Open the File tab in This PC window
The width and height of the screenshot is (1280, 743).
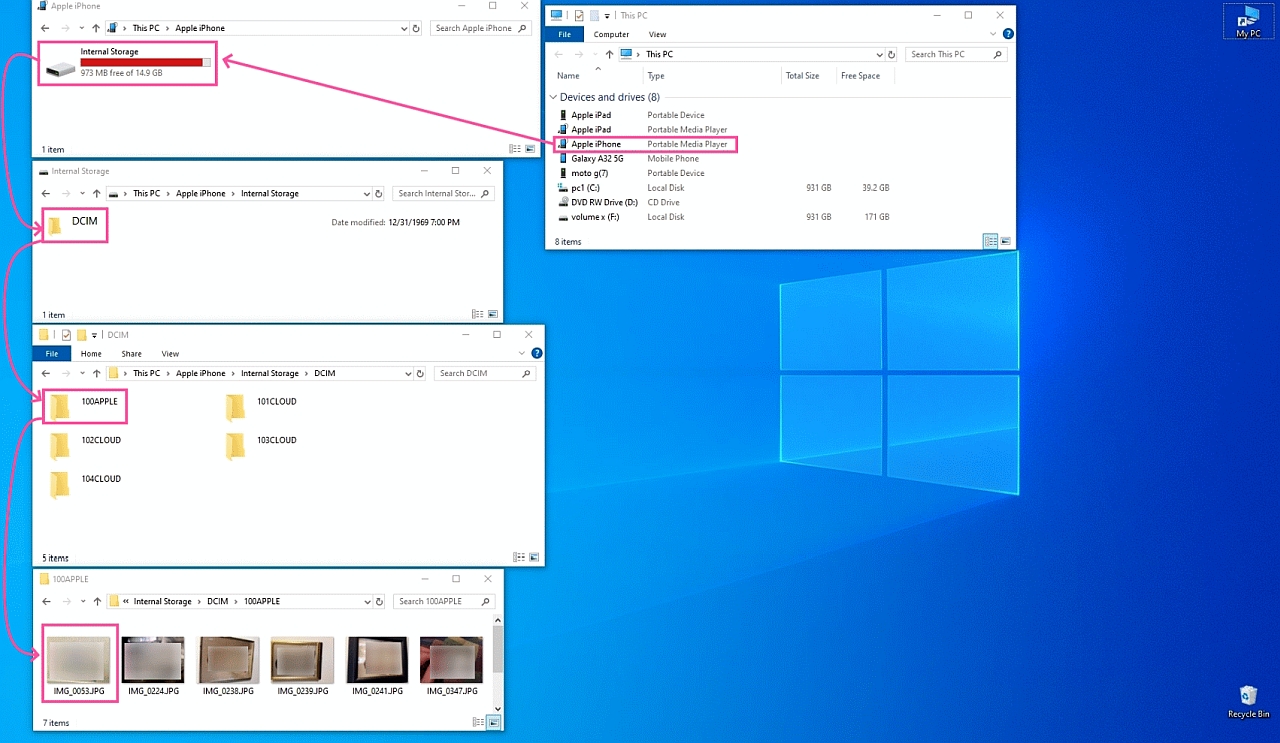click(564, 34)
